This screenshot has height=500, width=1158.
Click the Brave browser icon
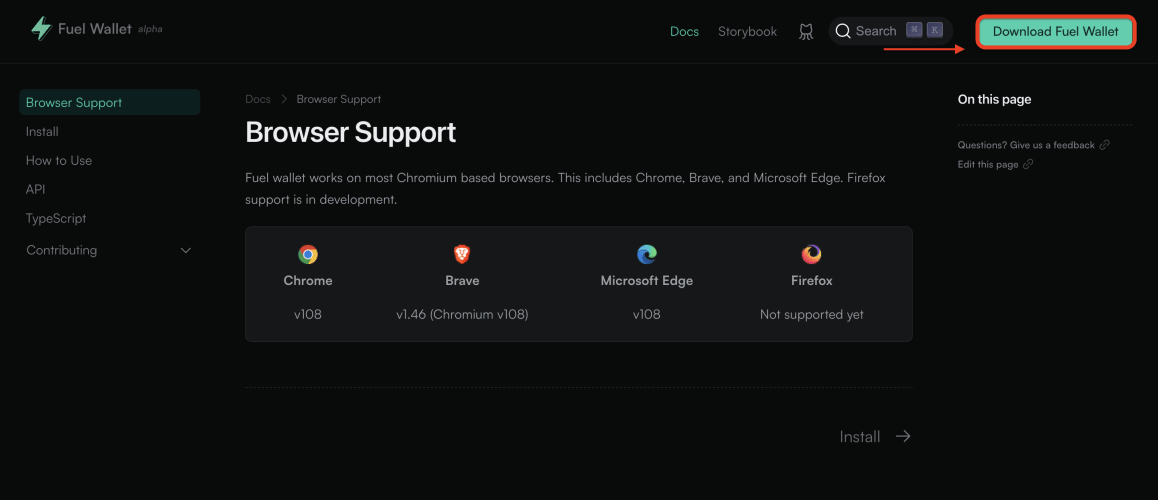462,255
